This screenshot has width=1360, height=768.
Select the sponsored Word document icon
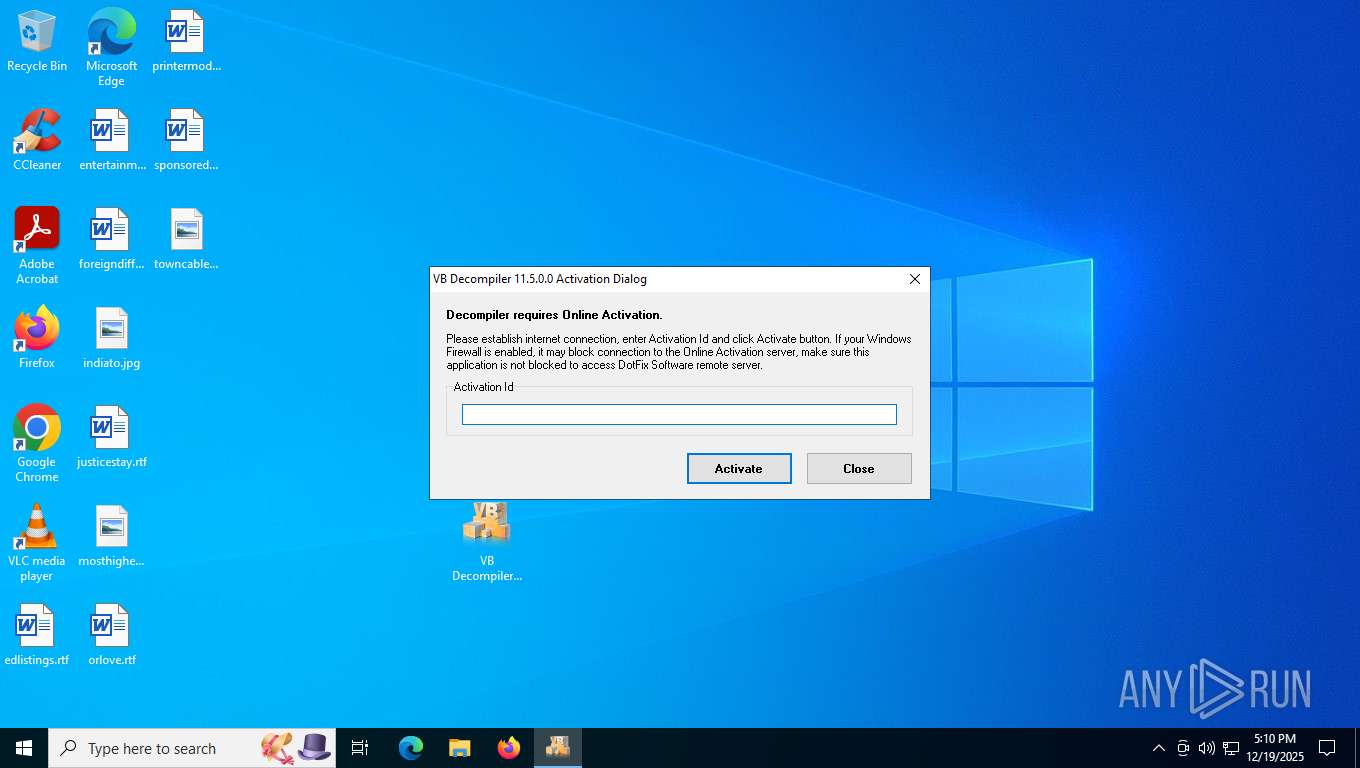186,140
